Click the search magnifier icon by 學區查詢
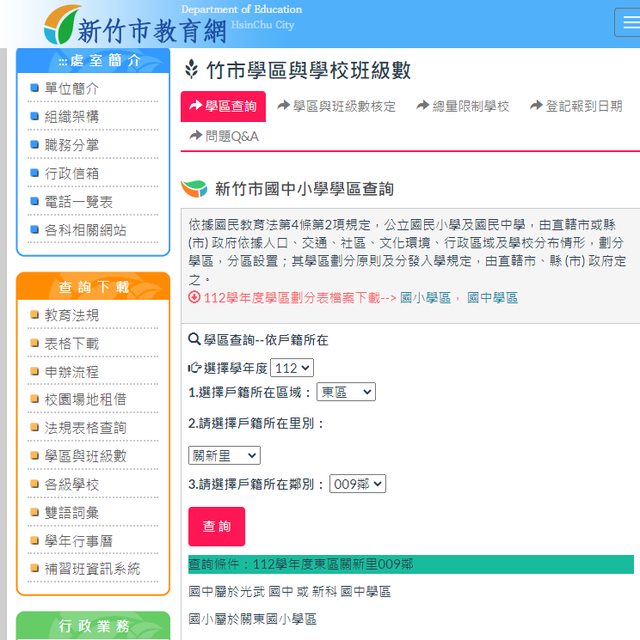Image resolution: width=640 pixels, height=640 pixels. (x=194, y=340)
